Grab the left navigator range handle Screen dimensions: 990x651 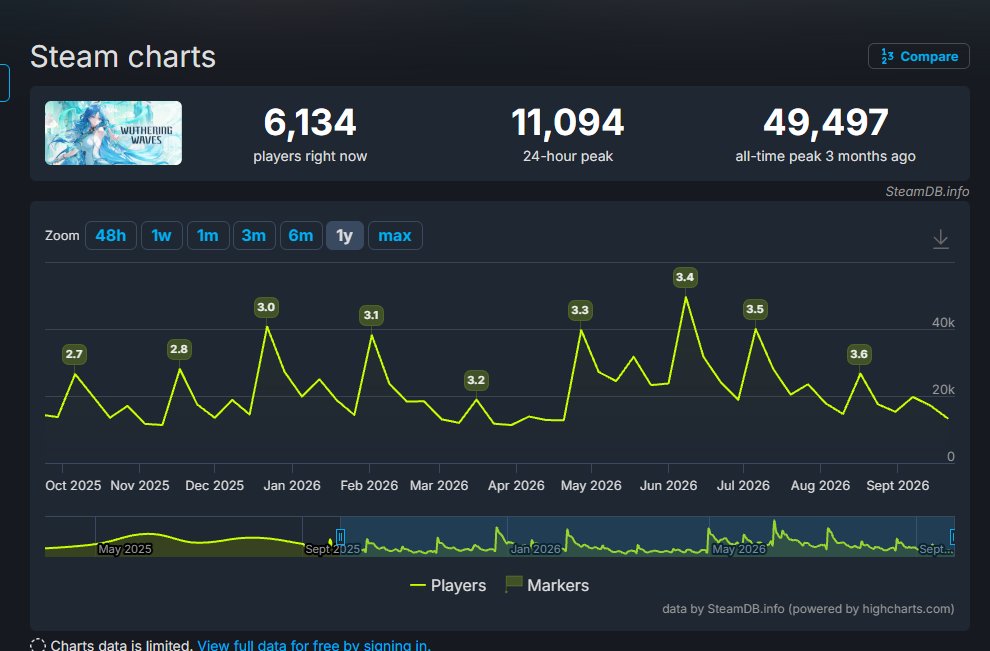click(340, 537)
